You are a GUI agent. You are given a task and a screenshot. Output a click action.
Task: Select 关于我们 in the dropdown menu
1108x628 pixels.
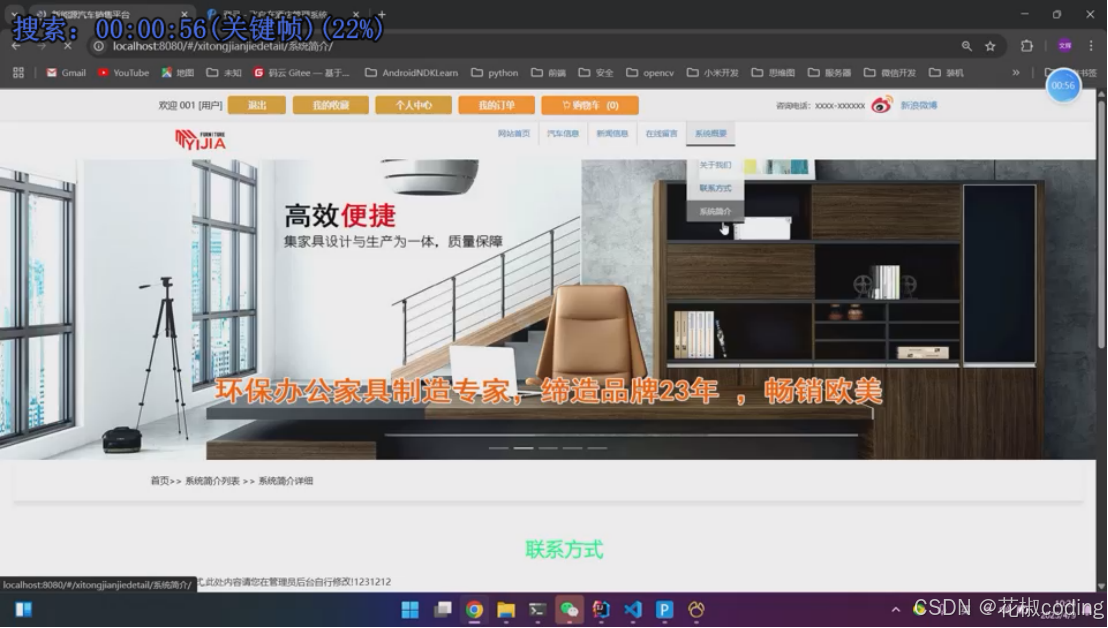pyautogui.click(x=715, y=165)
